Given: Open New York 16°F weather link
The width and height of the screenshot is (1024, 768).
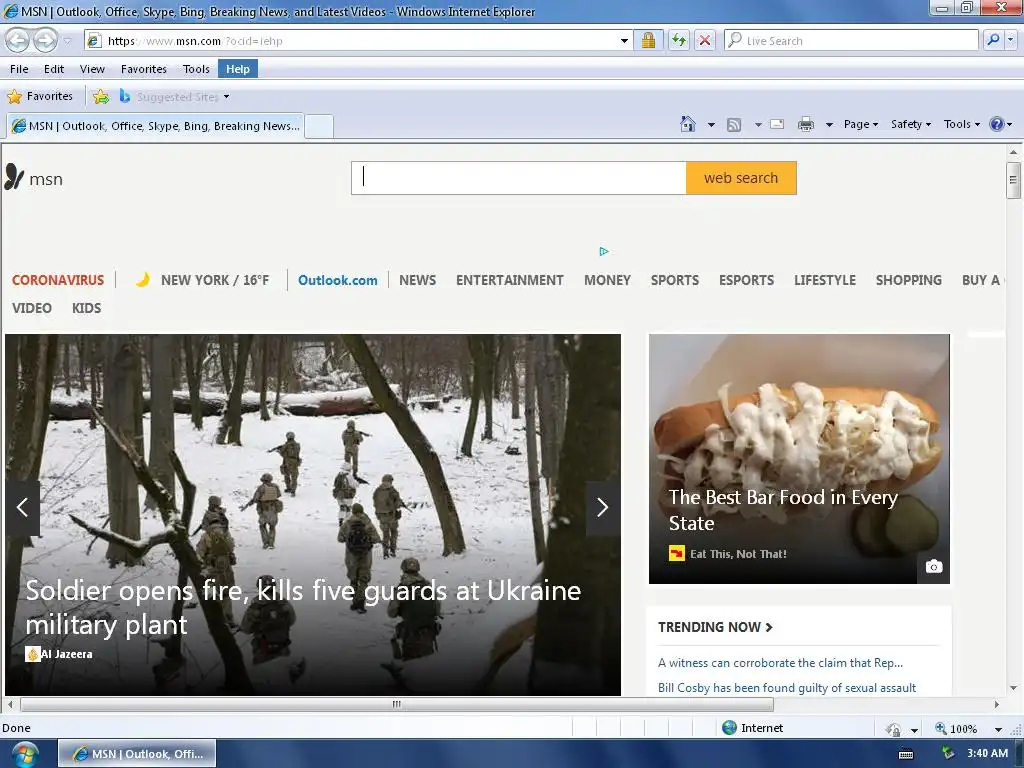Looking at the screenshot, I should click(x=202, y=280).
